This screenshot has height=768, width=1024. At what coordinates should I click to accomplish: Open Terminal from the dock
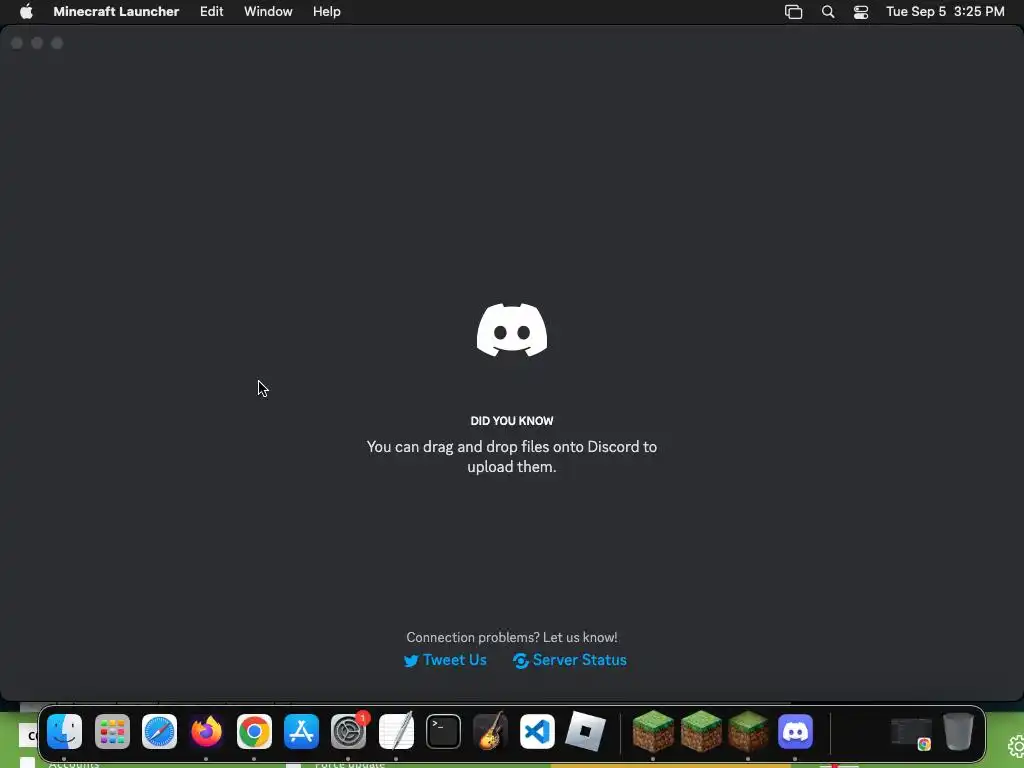[x=443, y=731]
